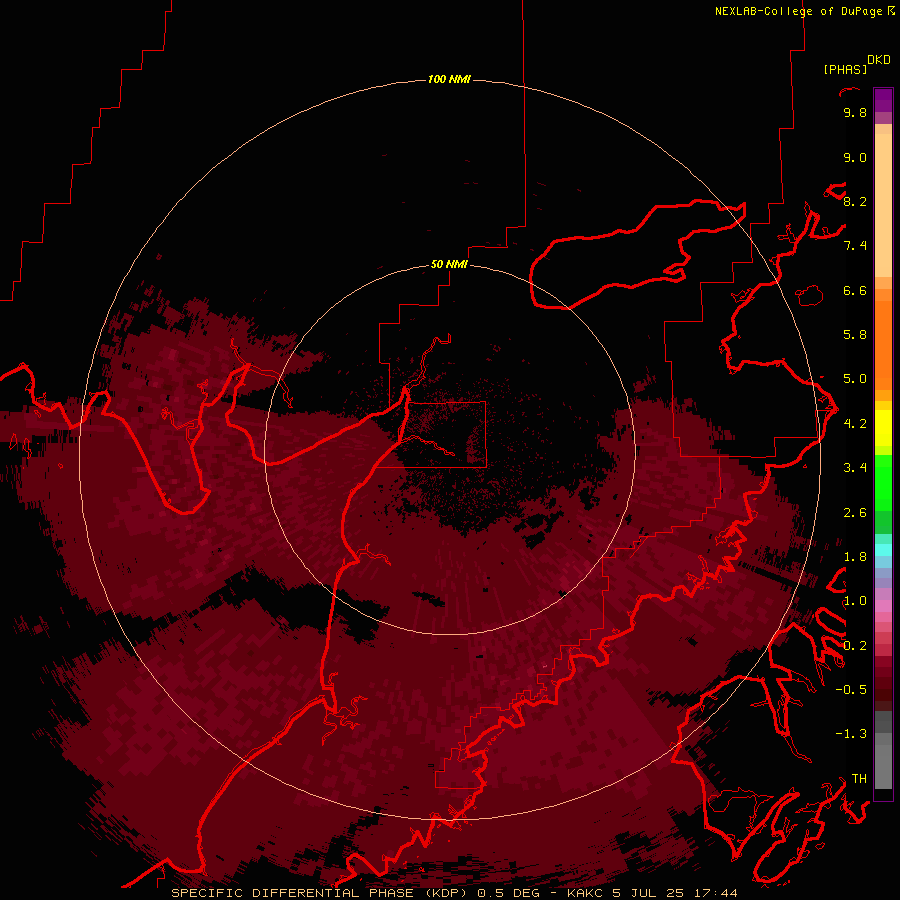Click the 4.2 value on the color scale
The width and height of the screenshot is (900, 900).
pyautogui.click(x=855, y=424)
